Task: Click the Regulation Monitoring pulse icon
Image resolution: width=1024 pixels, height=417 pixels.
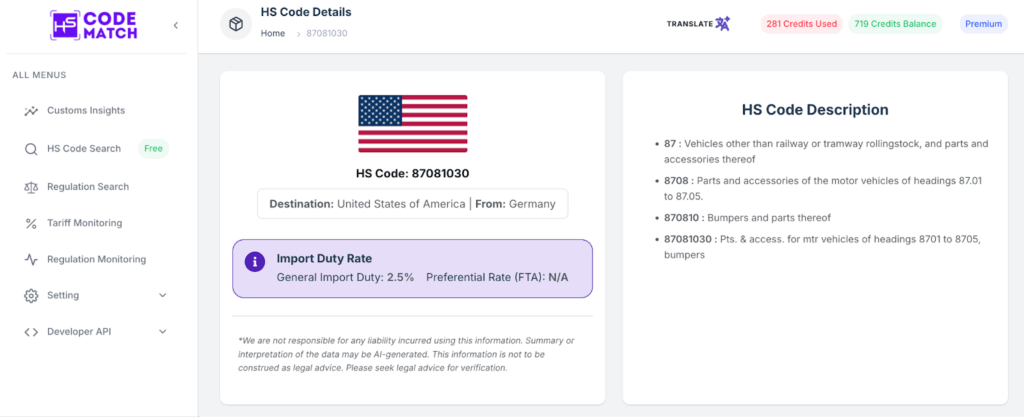Action: click(31, 260)
